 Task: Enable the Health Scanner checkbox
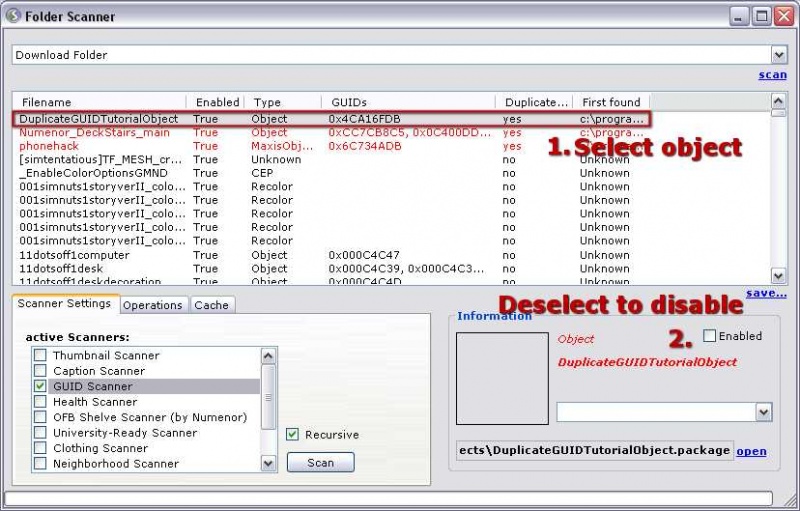(x=40, y=401)
